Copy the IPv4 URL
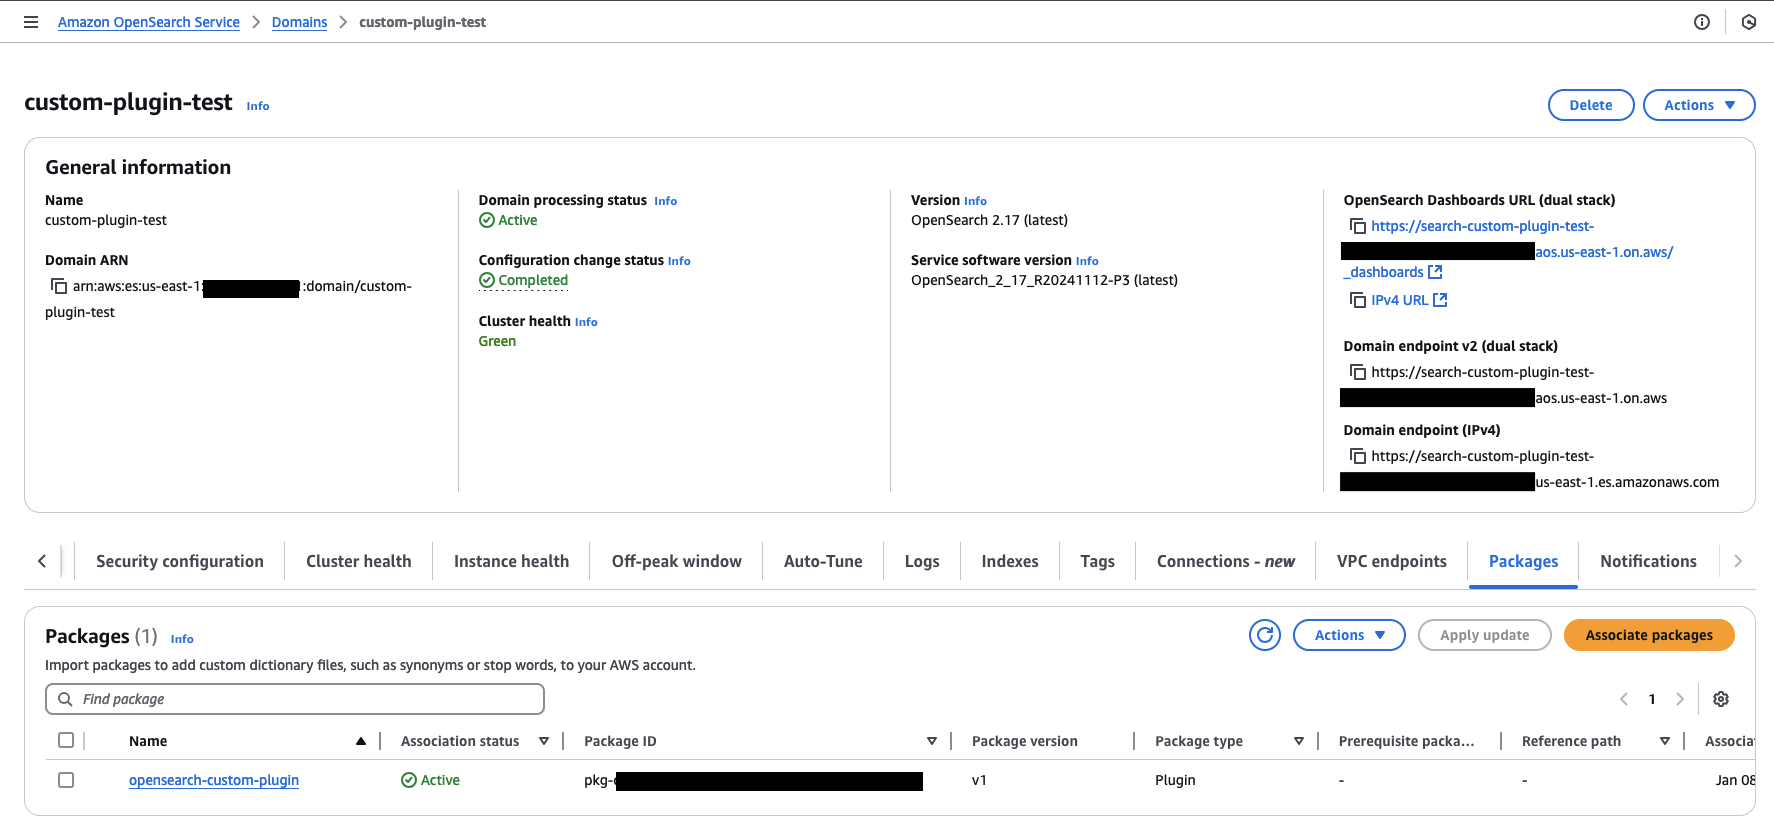 coord(1358,300)
